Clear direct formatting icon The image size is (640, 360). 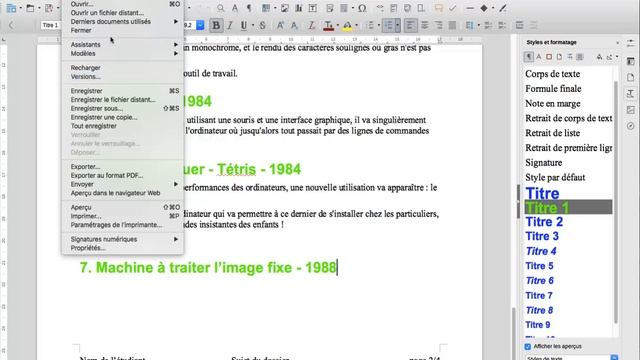[x=311, y=25]
